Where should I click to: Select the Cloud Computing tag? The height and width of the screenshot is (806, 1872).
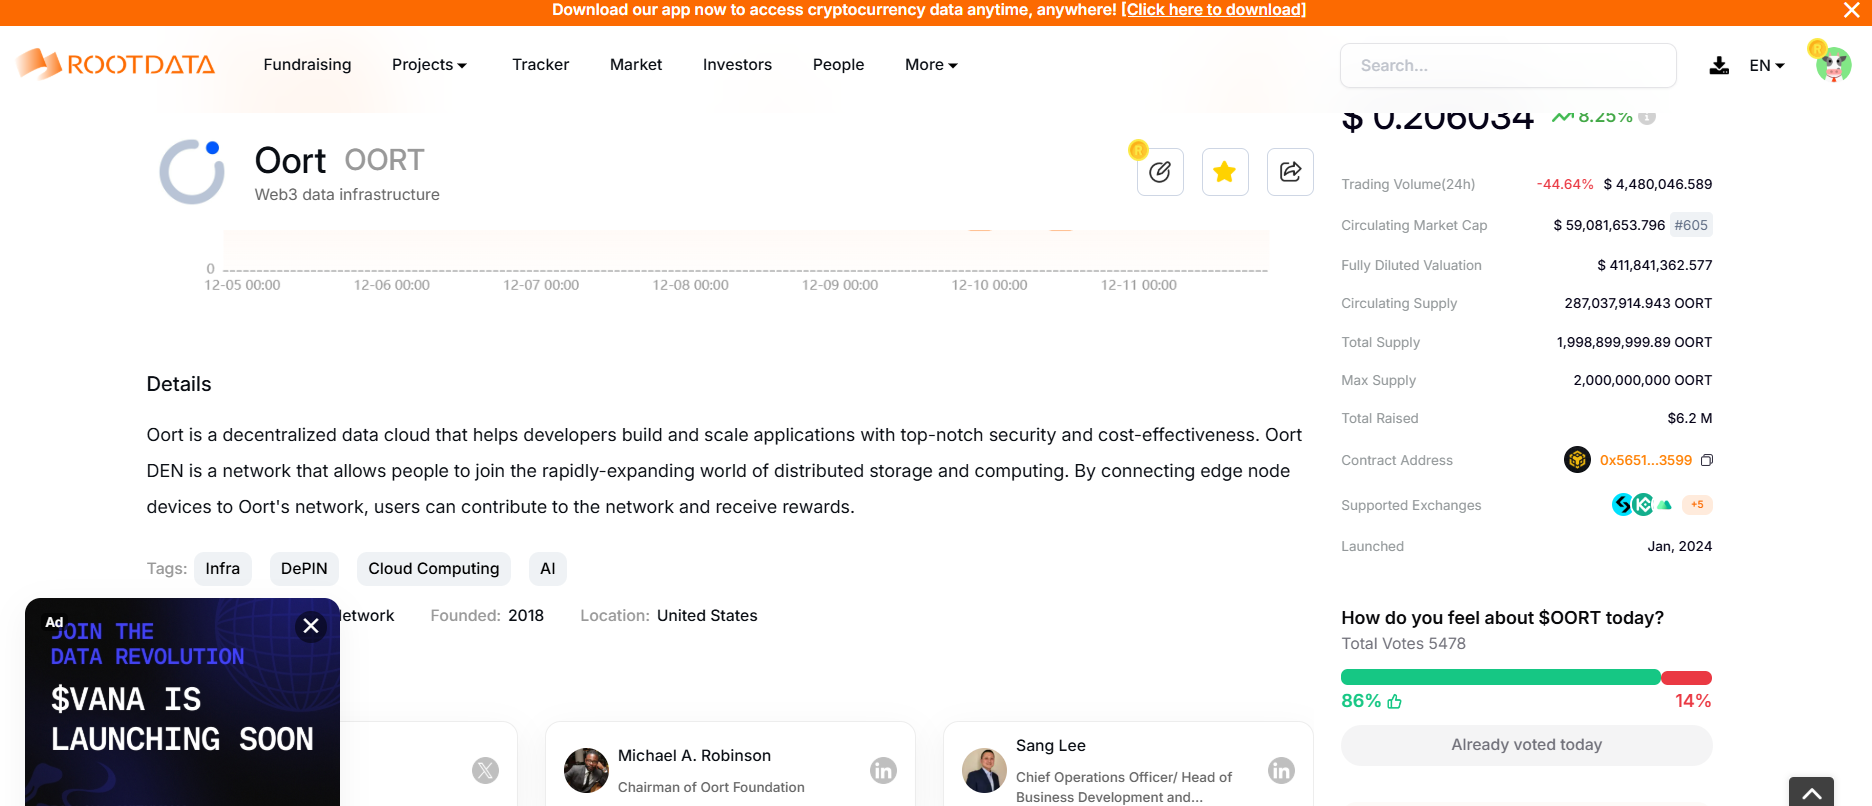pyautogui.click(x=434, y=569)
